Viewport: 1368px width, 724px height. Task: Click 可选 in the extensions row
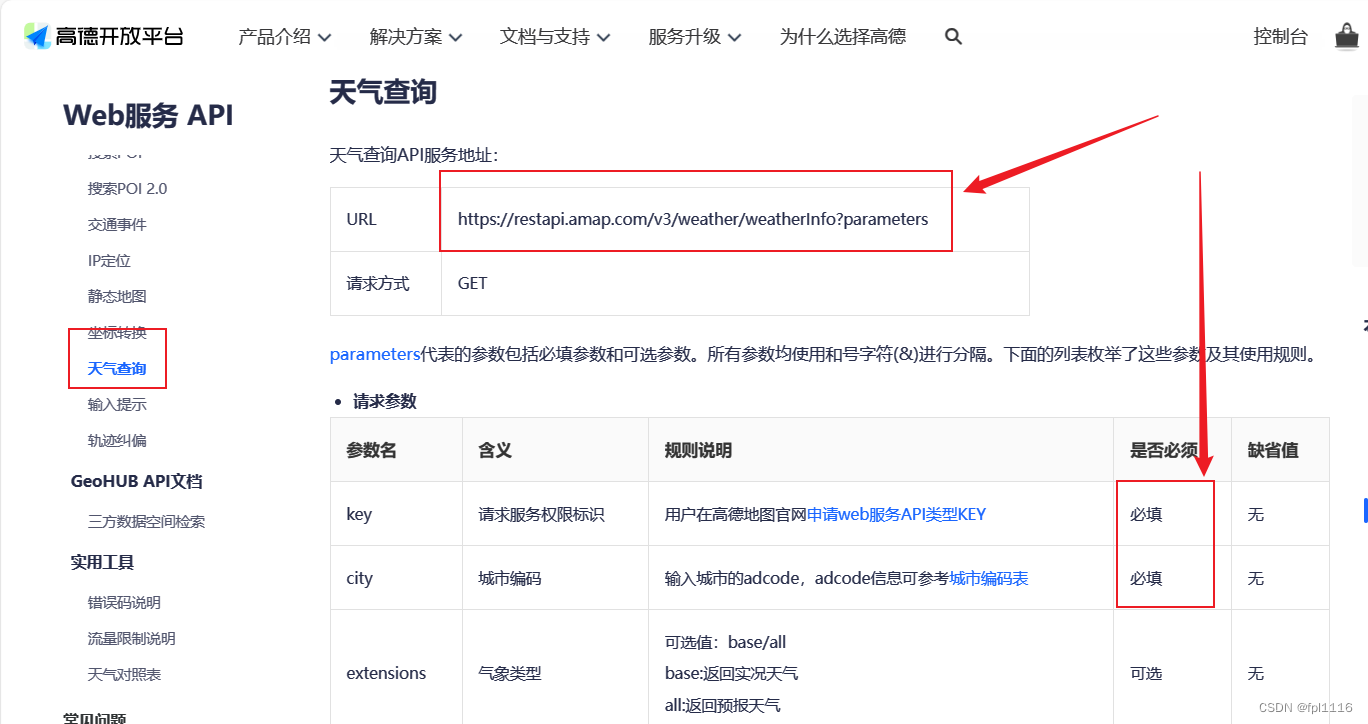click(x=1146, y=673)
